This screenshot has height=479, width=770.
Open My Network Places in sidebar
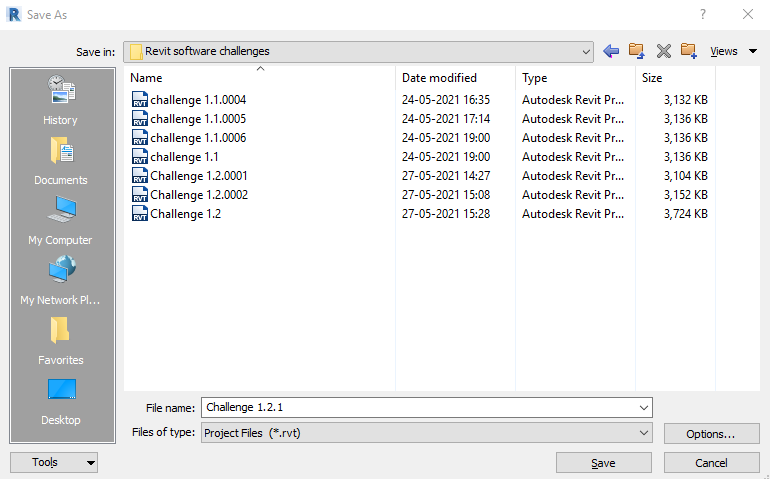pyautogui.click(x=61, y=281)
